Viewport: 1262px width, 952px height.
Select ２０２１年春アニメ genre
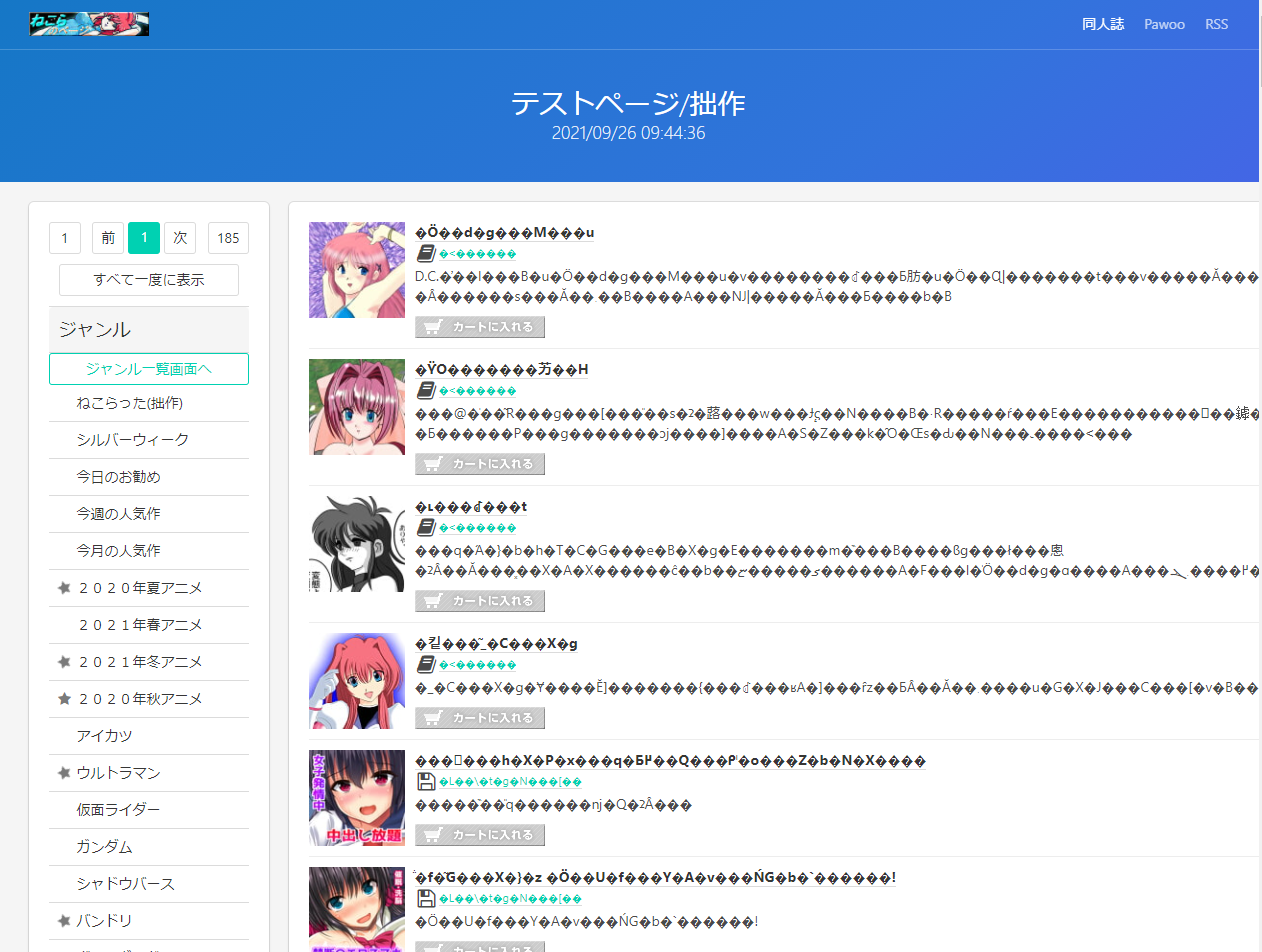pos(149,625)
